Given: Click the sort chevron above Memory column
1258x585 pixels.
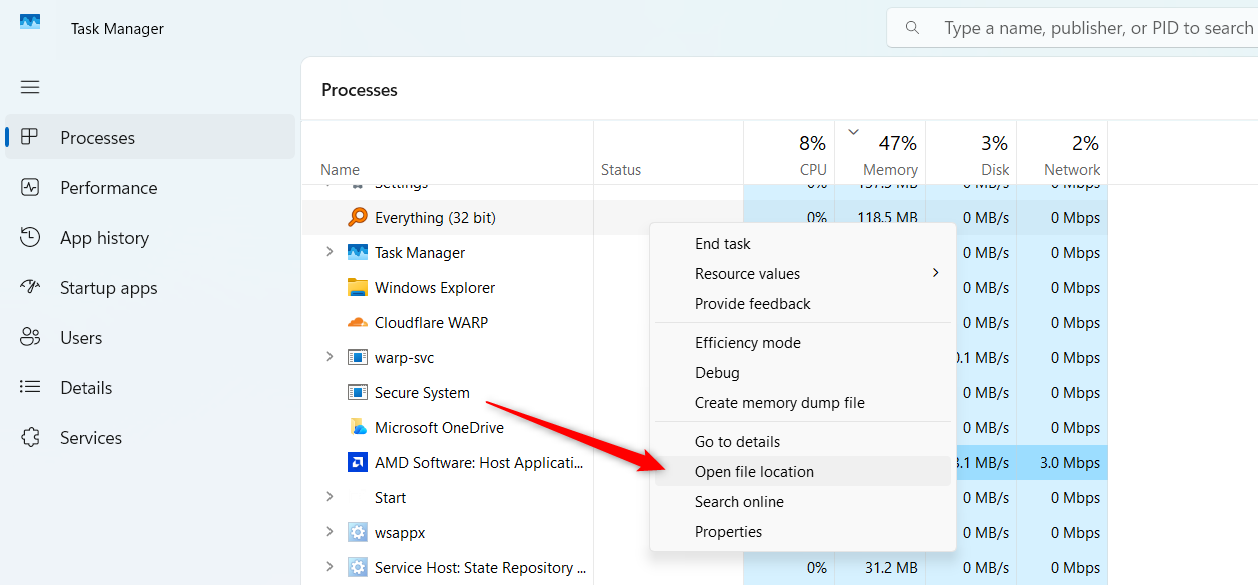Looking at the screenshot, I should click(x=853, y=132).
